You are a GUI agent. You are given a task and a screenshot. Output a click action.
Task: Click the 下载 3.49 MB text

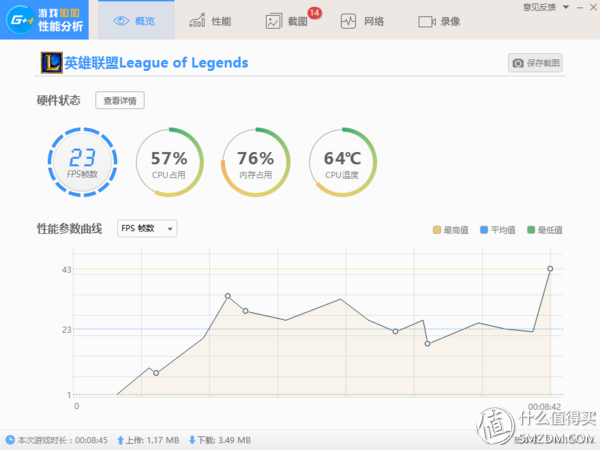pos(224,440)
